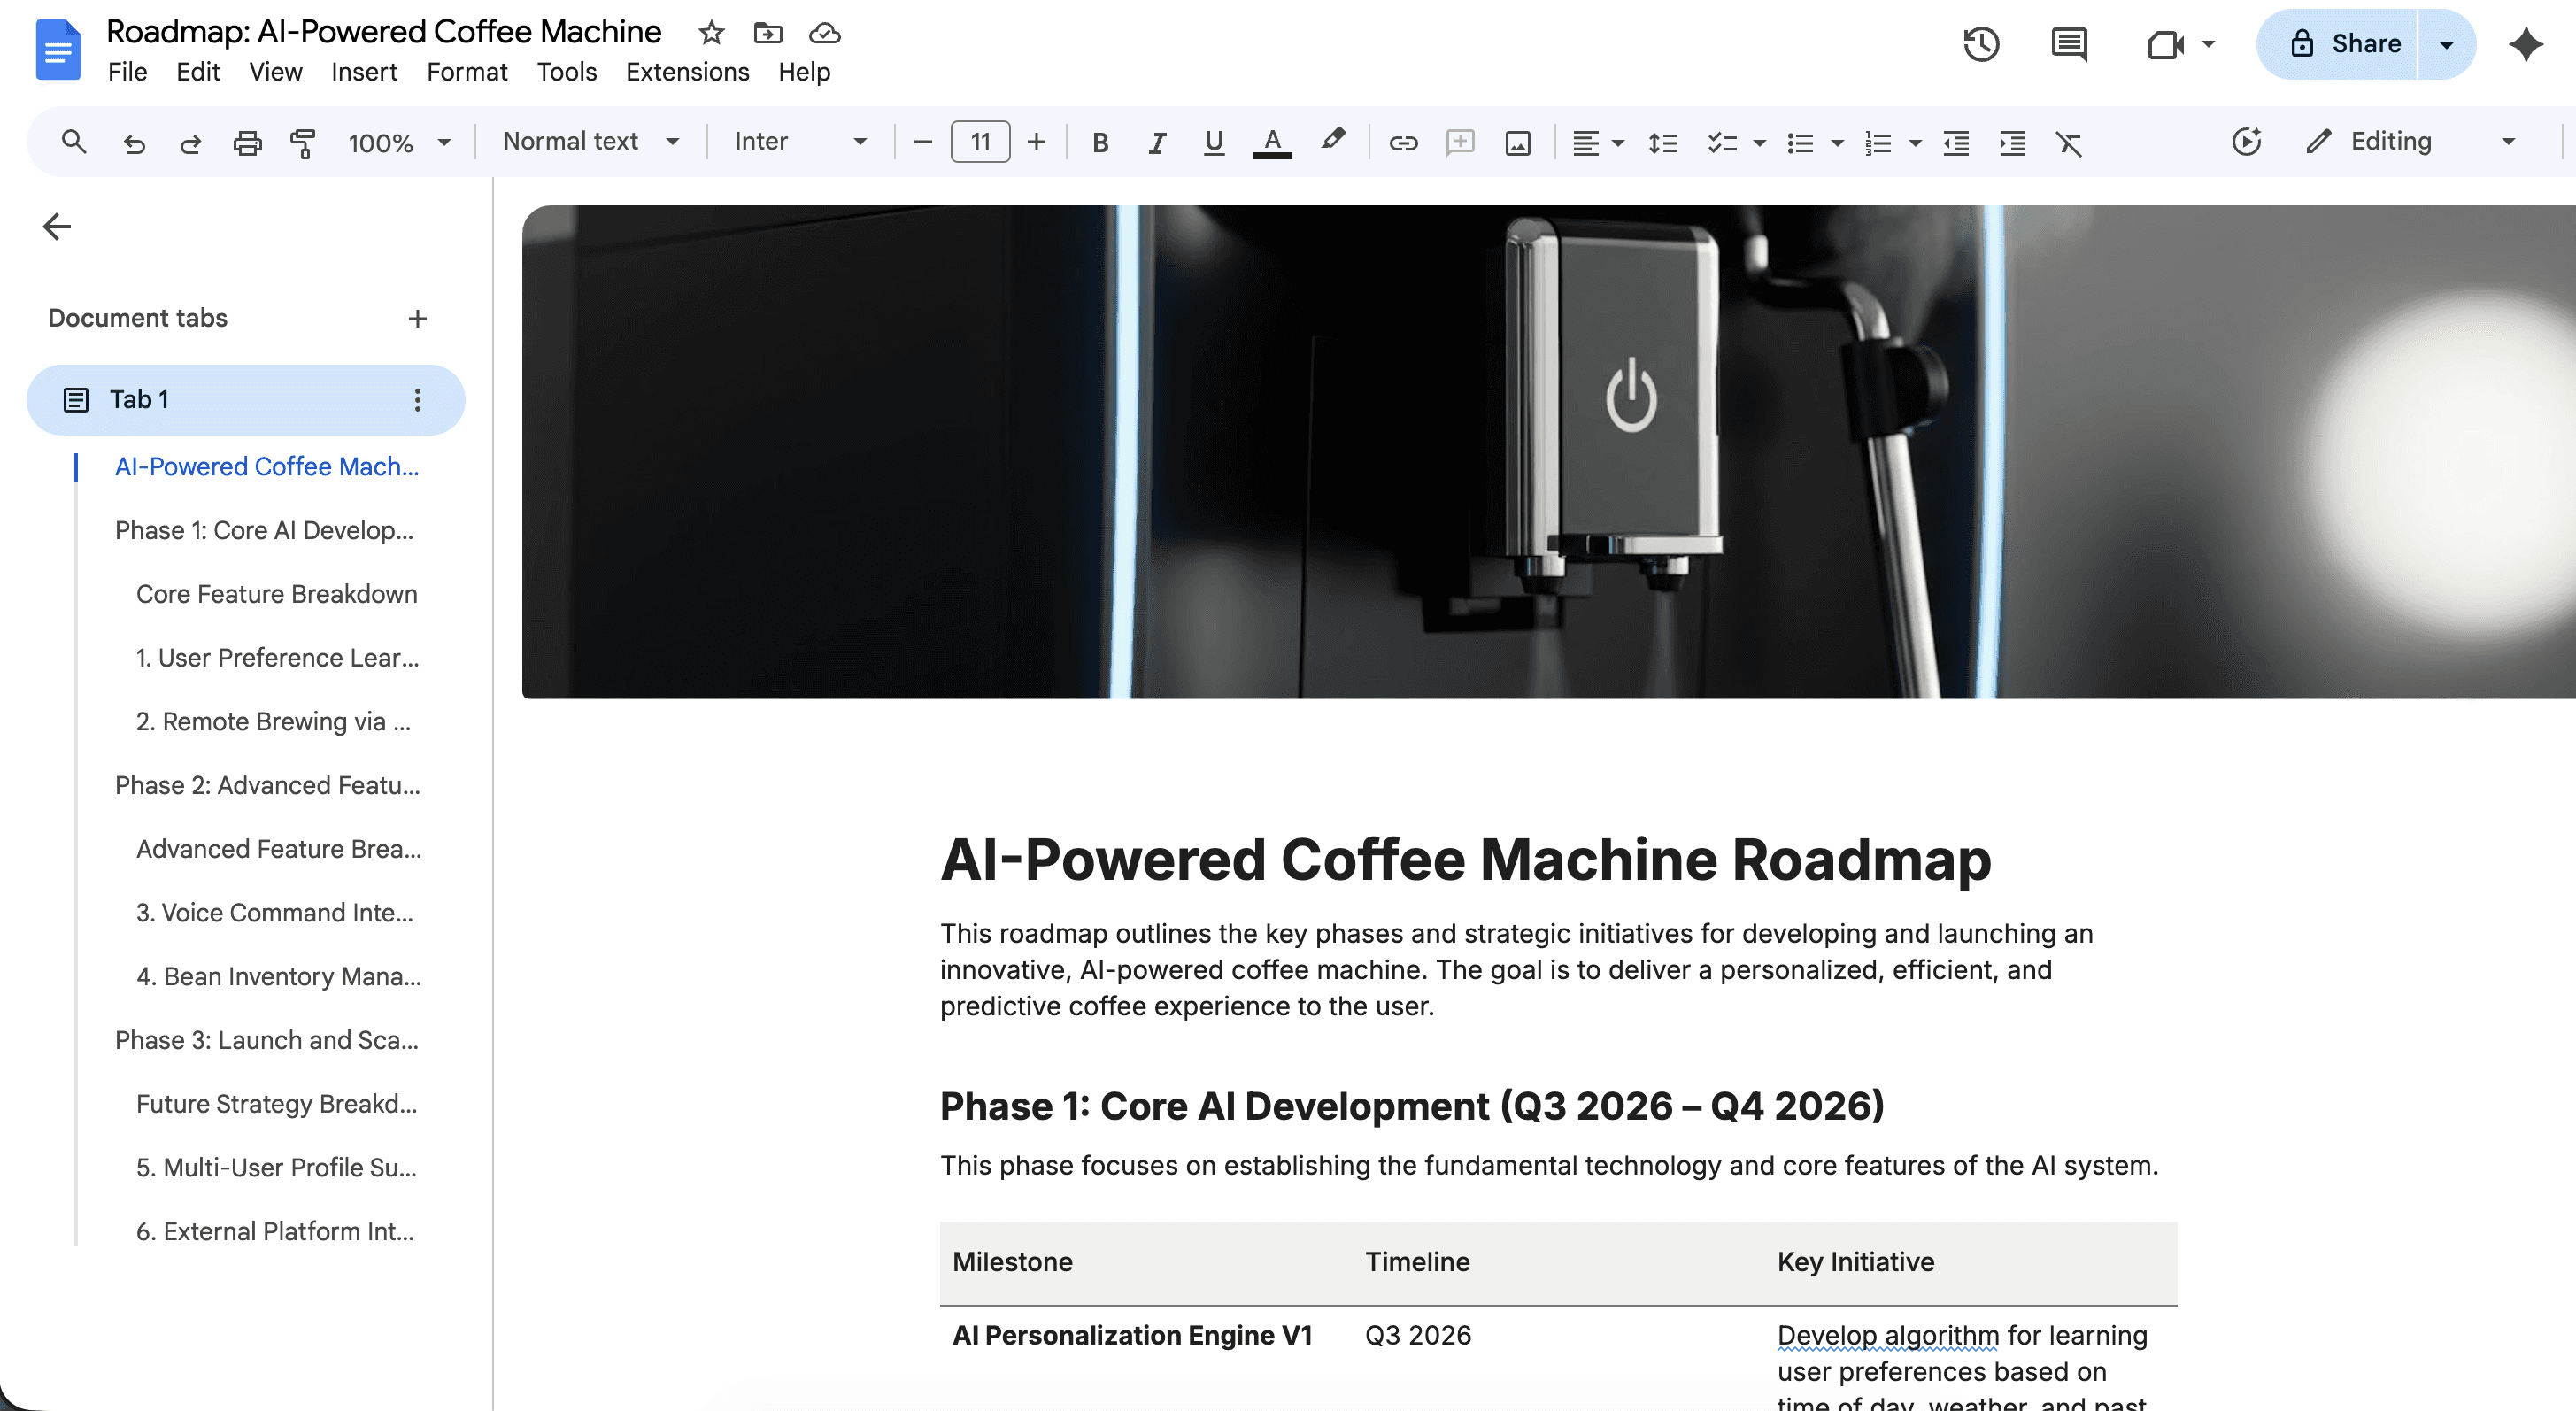Star this document
The height and width of the screenshot is (1411, 2576).
(711, 33)
